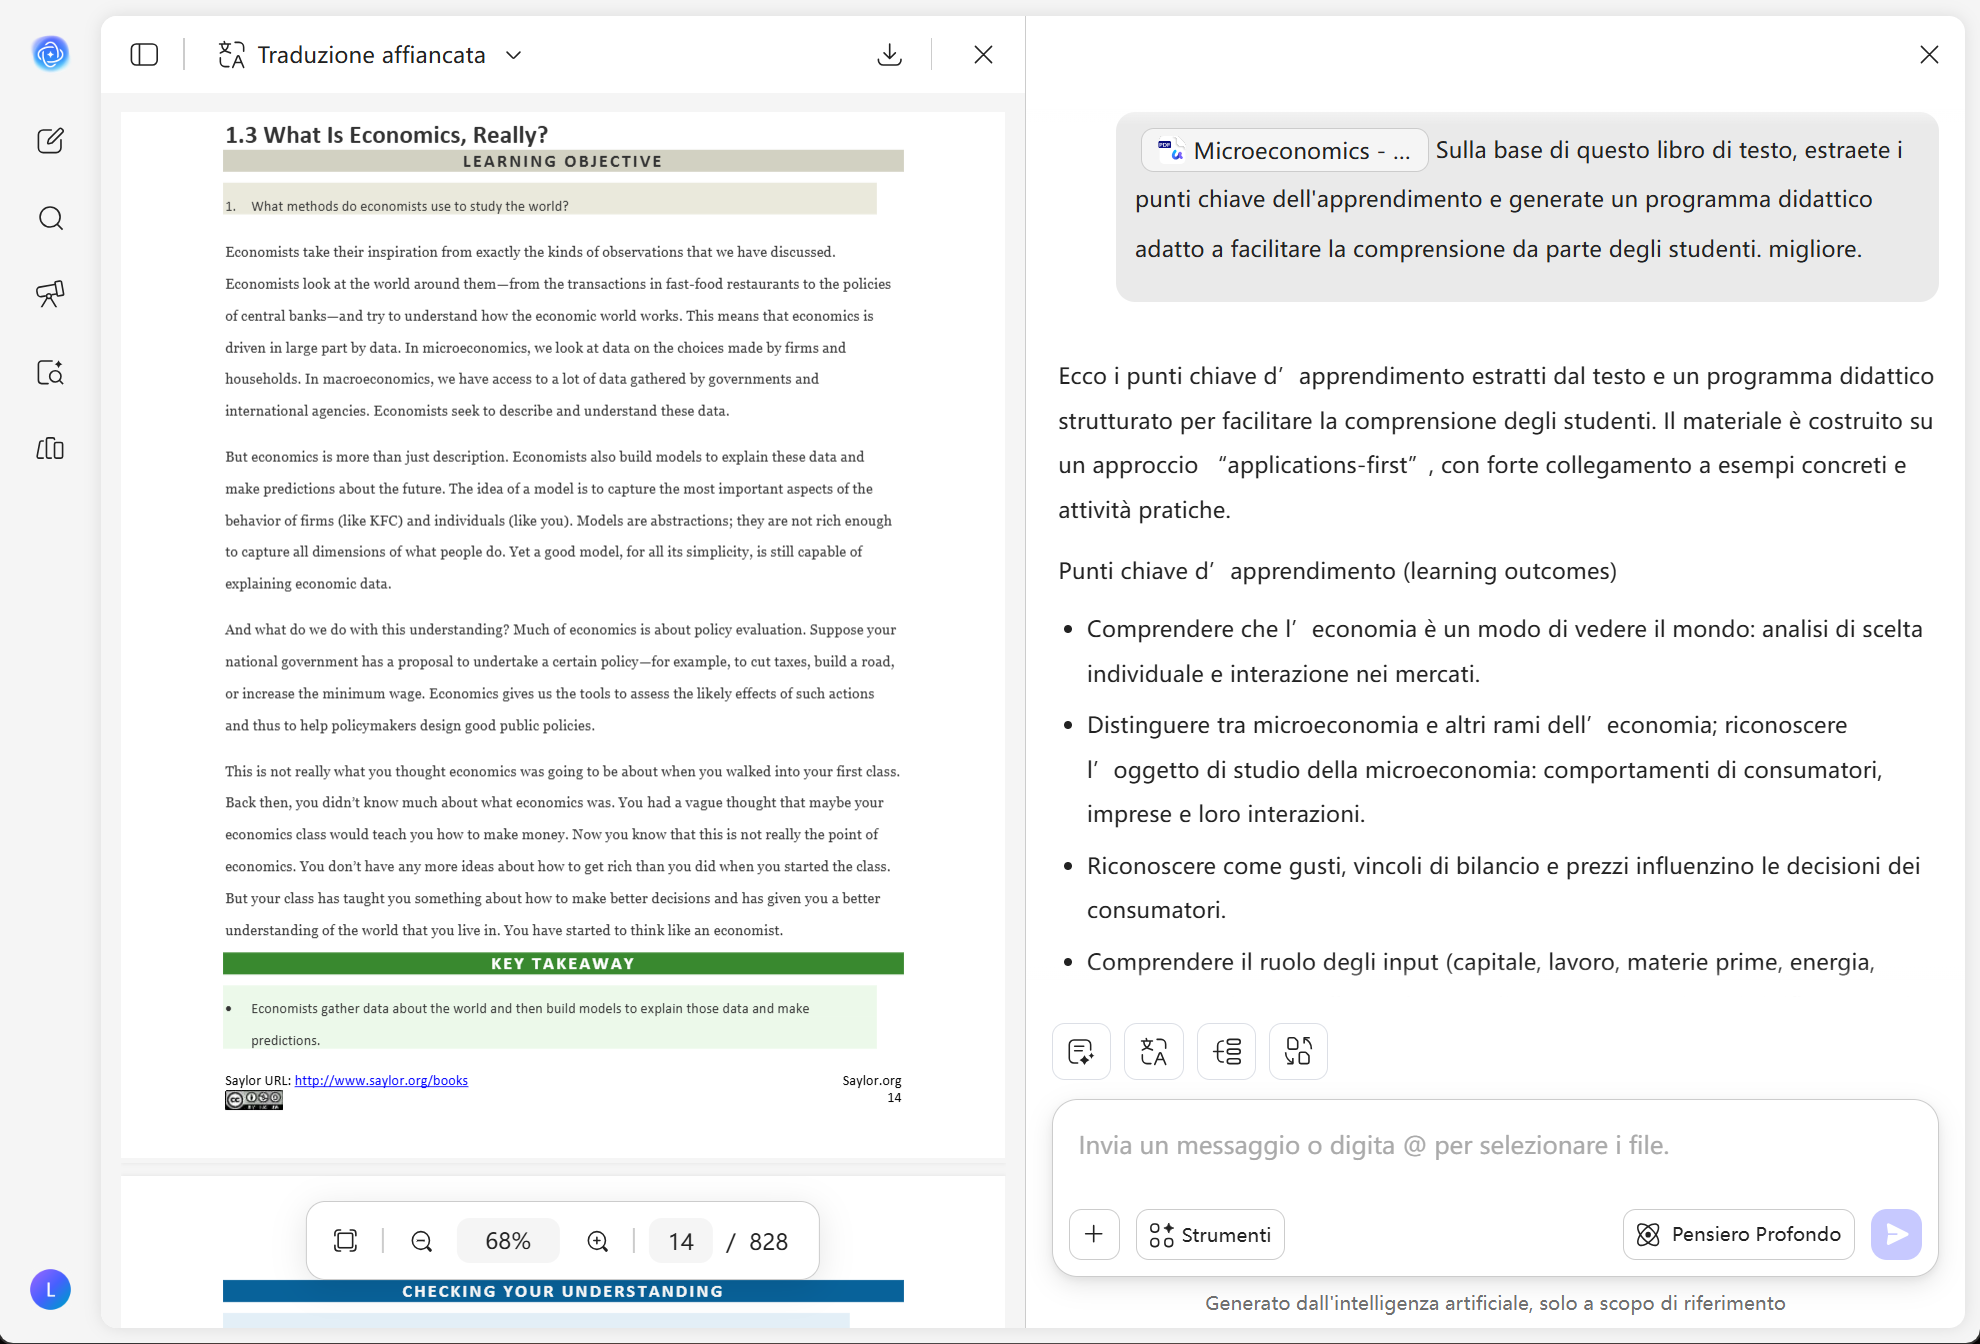Open the mind map icon under the response

1226,1051
